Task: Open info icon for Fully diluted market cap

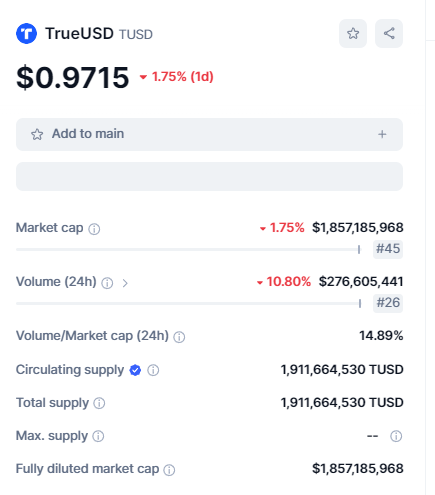Action: coord(169,470)
